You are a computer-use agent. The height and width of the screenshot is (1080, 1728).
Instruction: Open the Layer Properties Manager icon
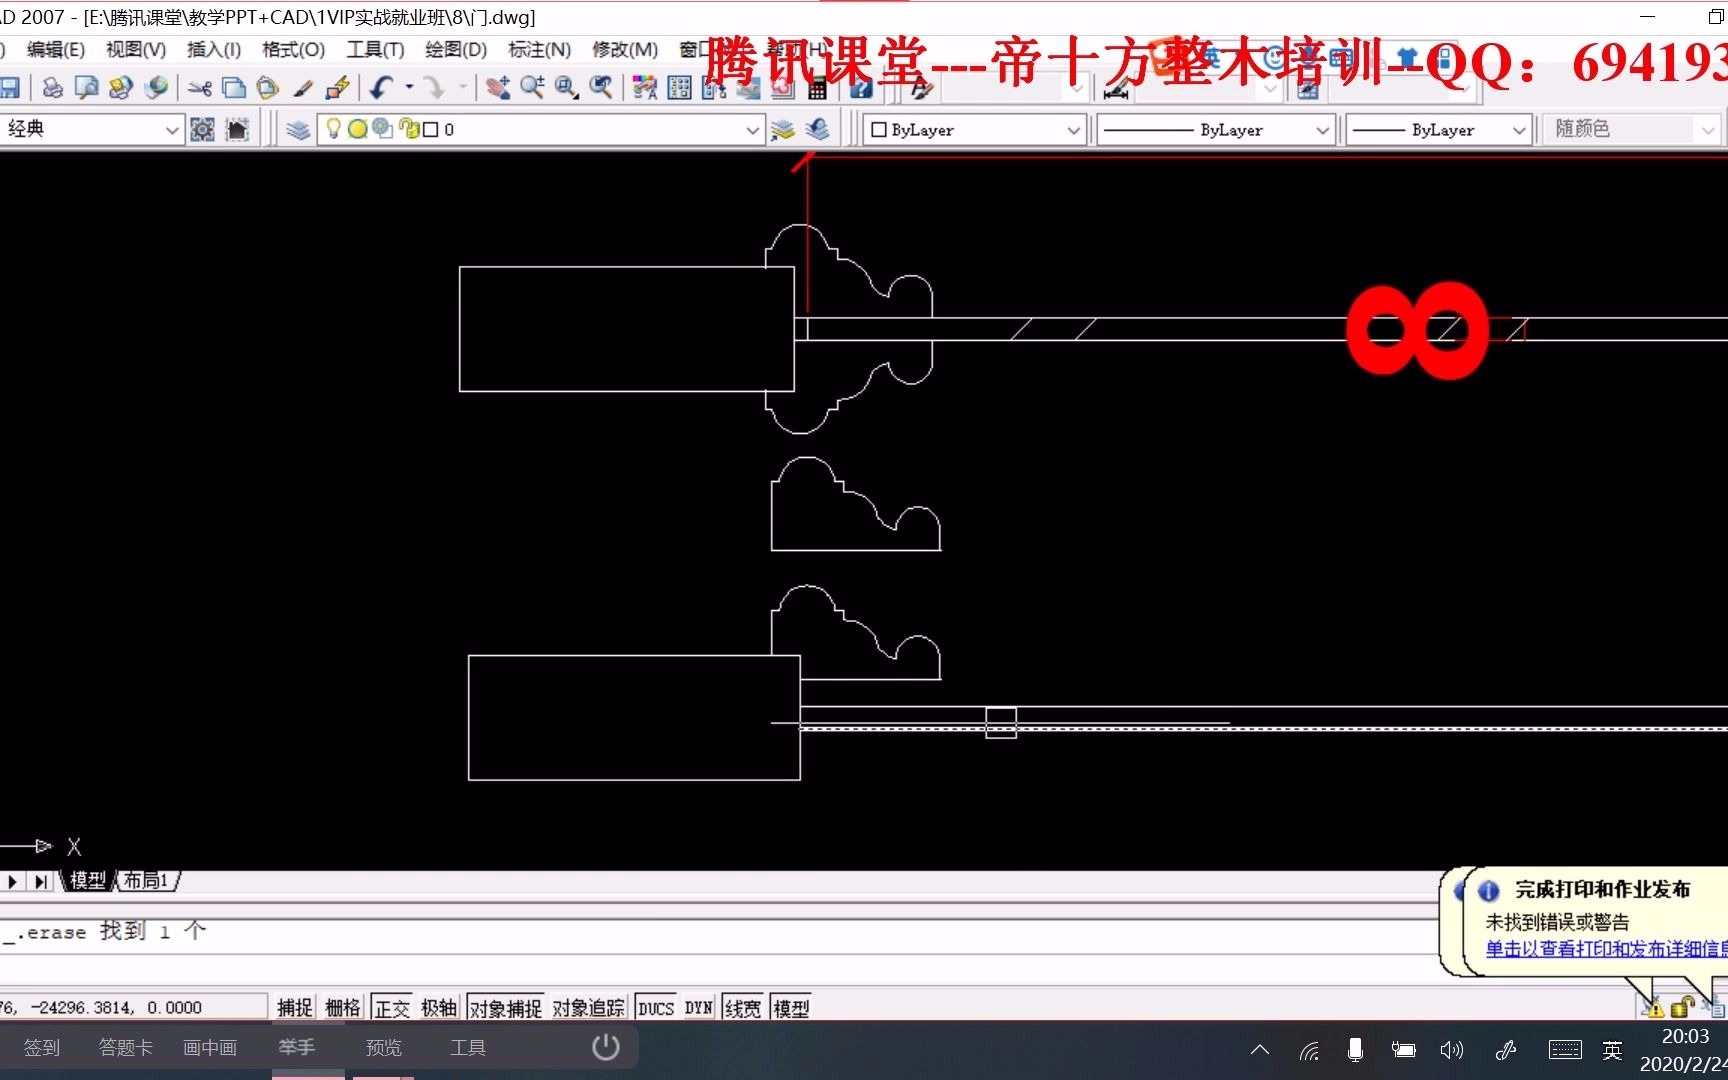tap(297, 129)
